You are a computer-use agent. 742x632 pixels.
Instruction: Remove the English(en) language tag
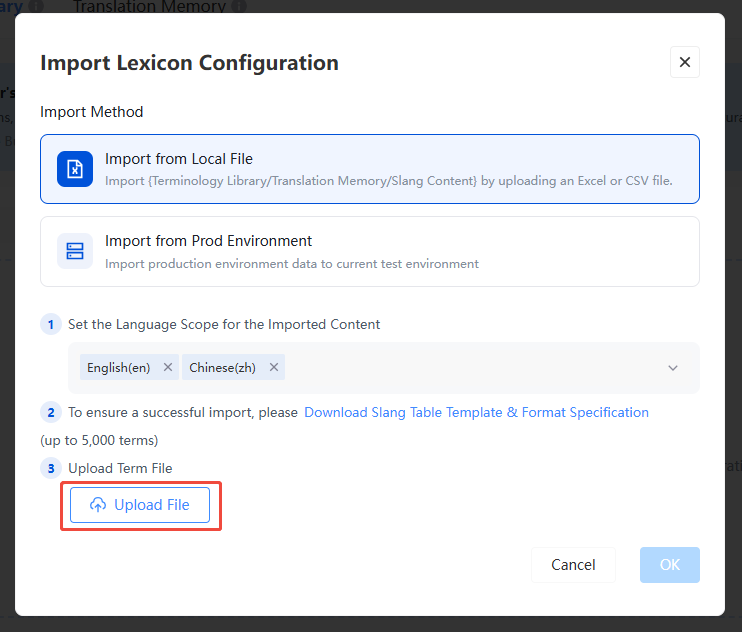(168, 367)
